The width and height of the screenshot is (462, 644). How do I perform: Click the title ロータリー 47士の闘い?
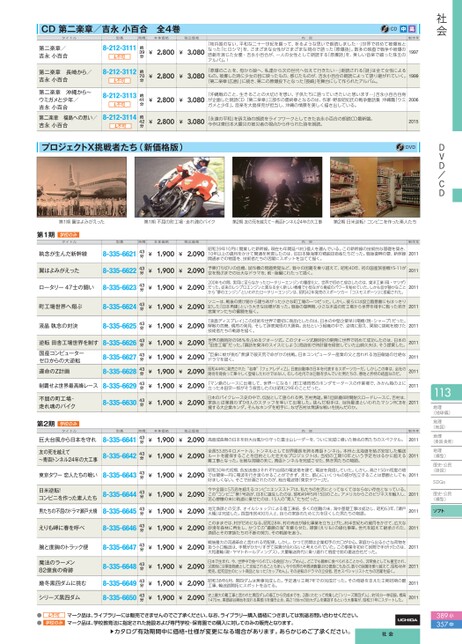click(67, 288)
